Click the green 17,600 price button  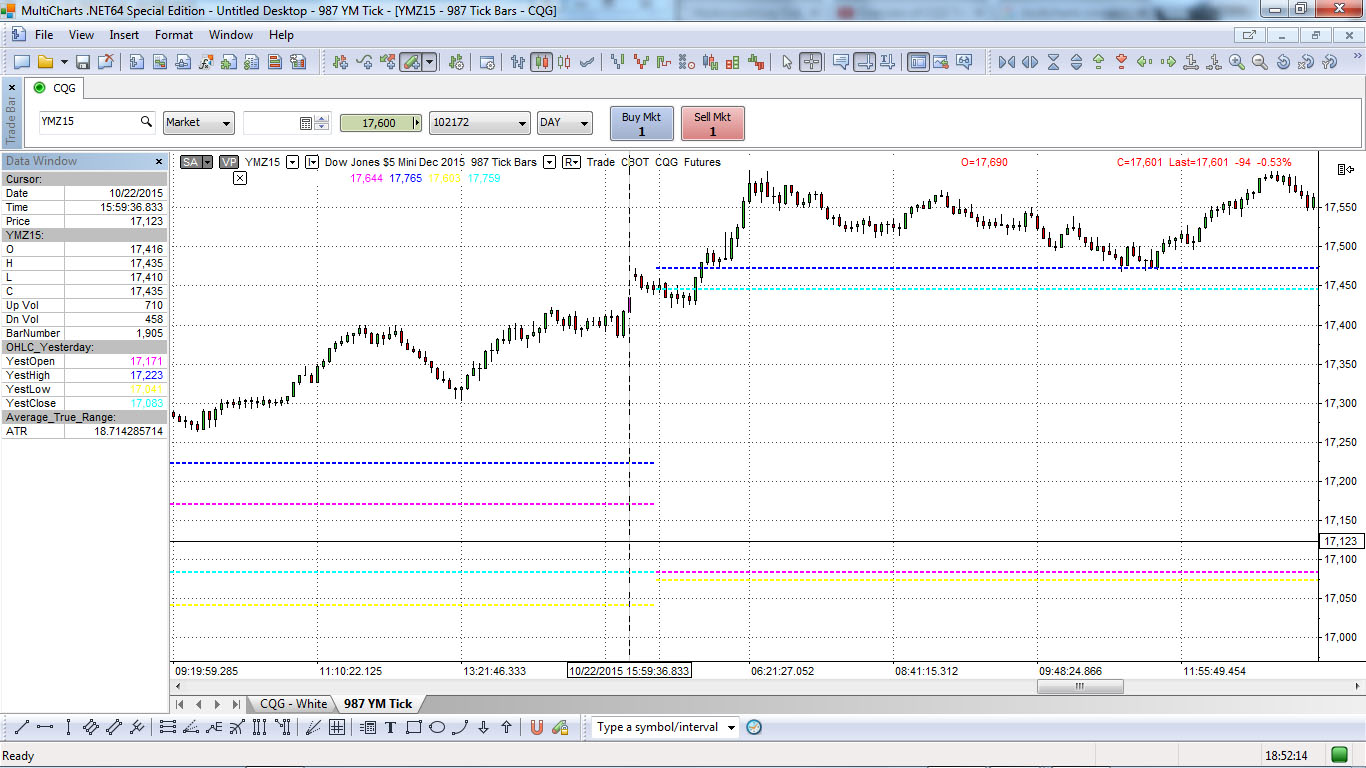[382, 123]
